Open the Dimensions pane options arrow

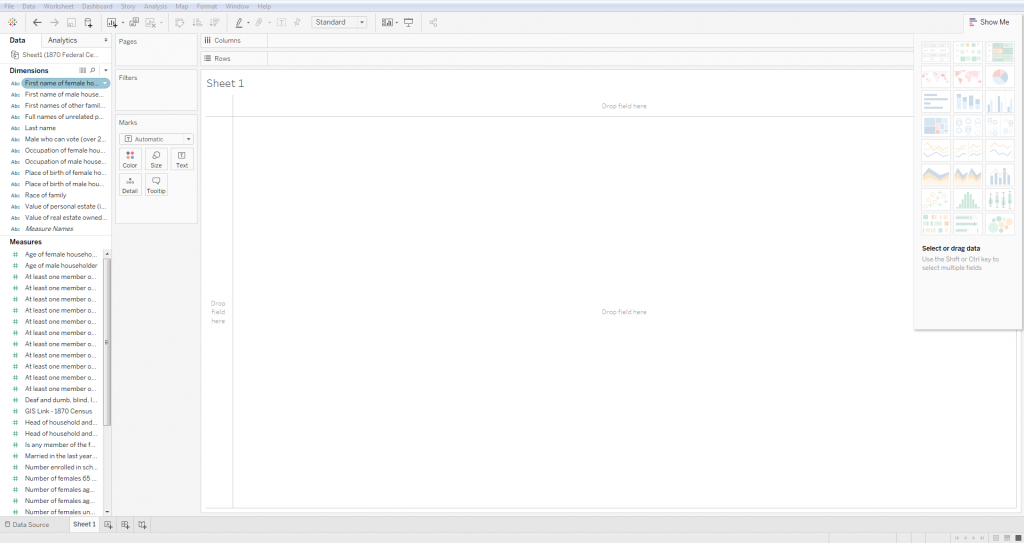[105, 71]
